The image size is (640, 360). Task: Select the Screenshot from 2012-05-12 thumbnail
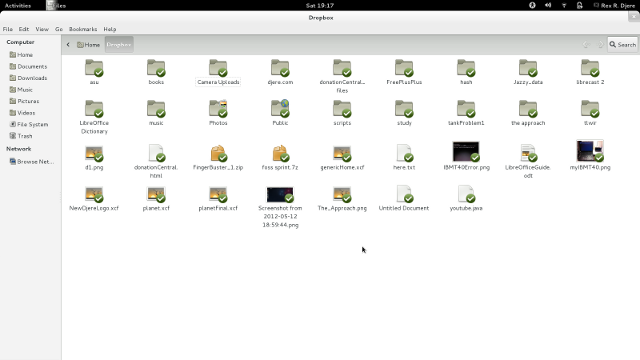280,195
